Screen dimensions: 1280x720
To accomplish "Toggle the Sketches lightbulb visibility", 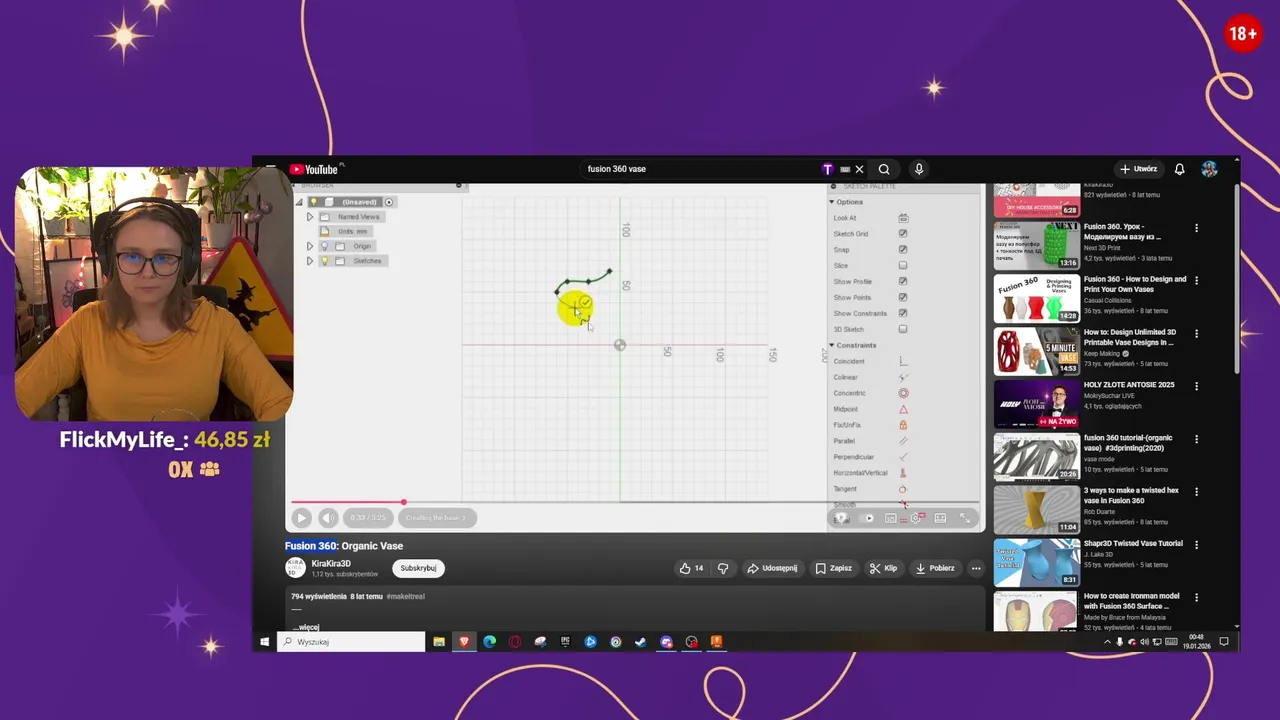I will click(x=324, y=261).
